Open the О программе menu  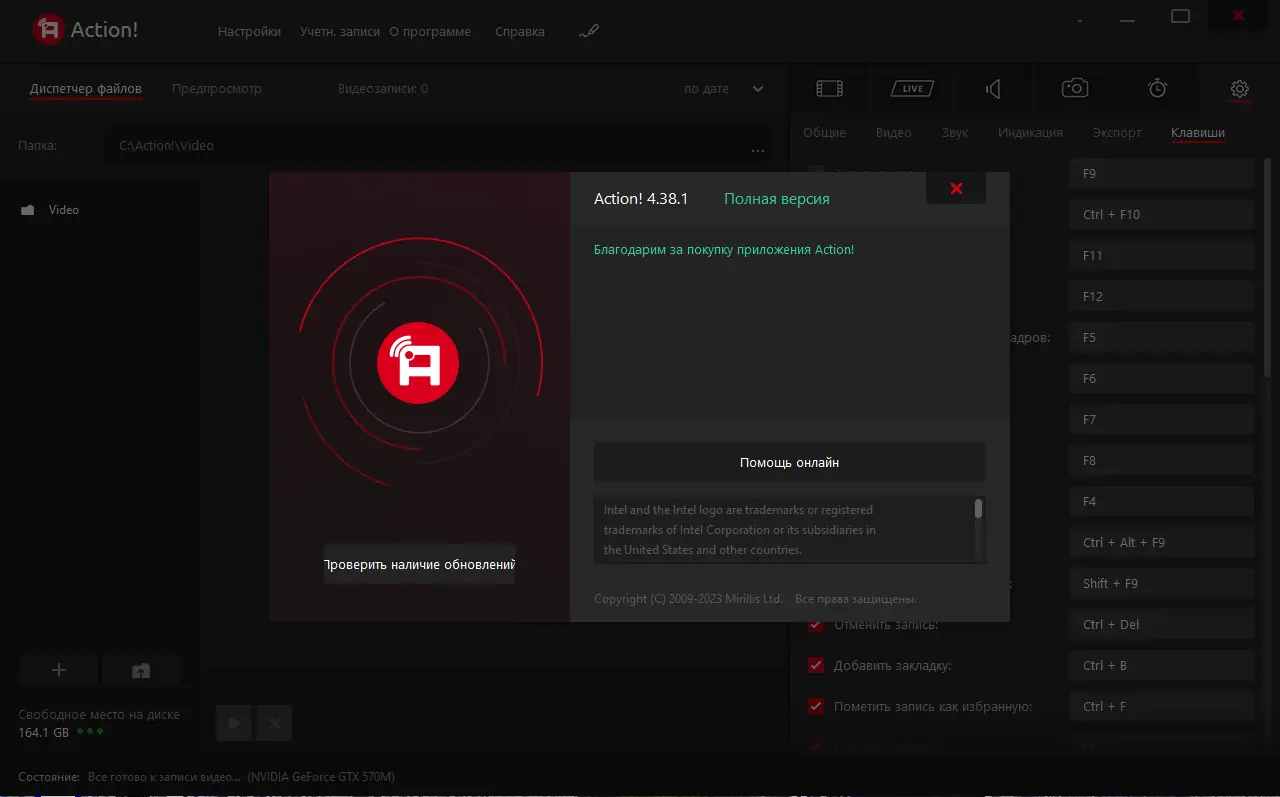(x=430, y=31)
